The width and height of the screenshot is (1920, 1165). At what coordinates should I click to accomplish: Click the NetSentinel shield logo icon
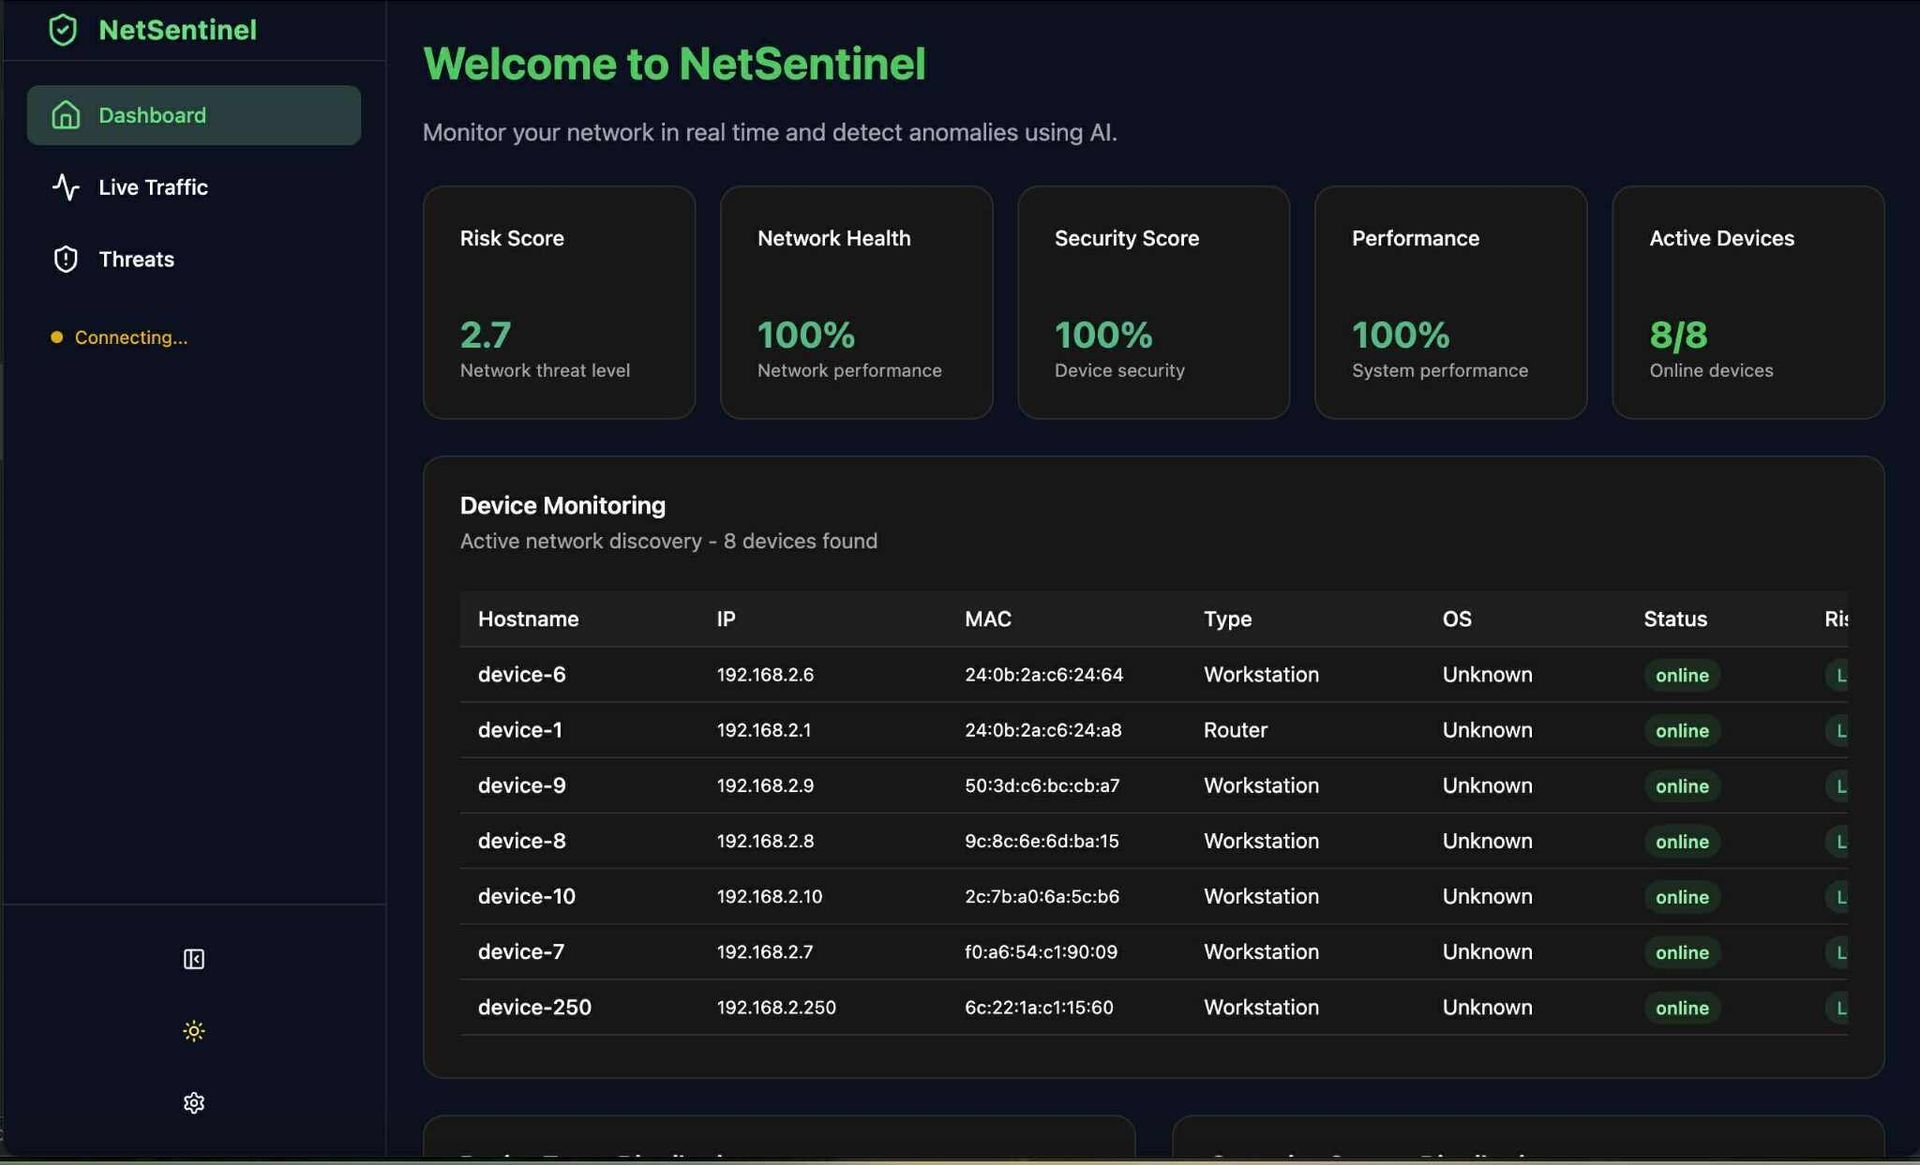[62, 30]
